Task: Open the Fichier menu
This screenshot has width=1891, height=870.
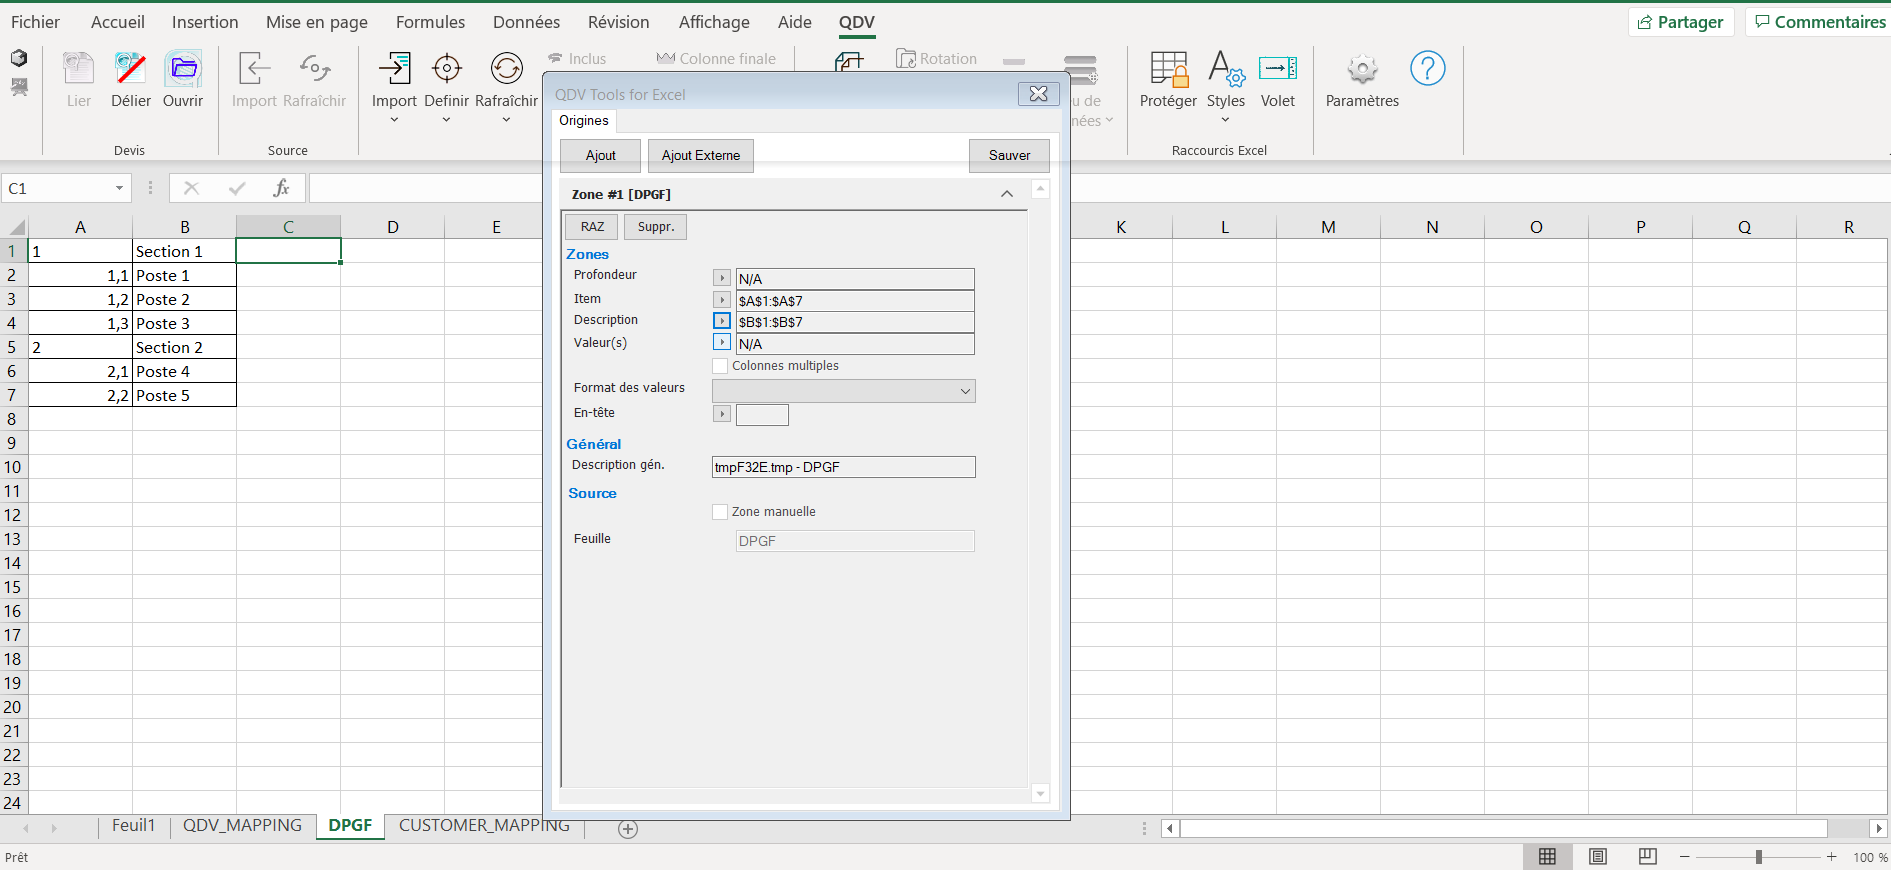Action: (x=35, y=22)
